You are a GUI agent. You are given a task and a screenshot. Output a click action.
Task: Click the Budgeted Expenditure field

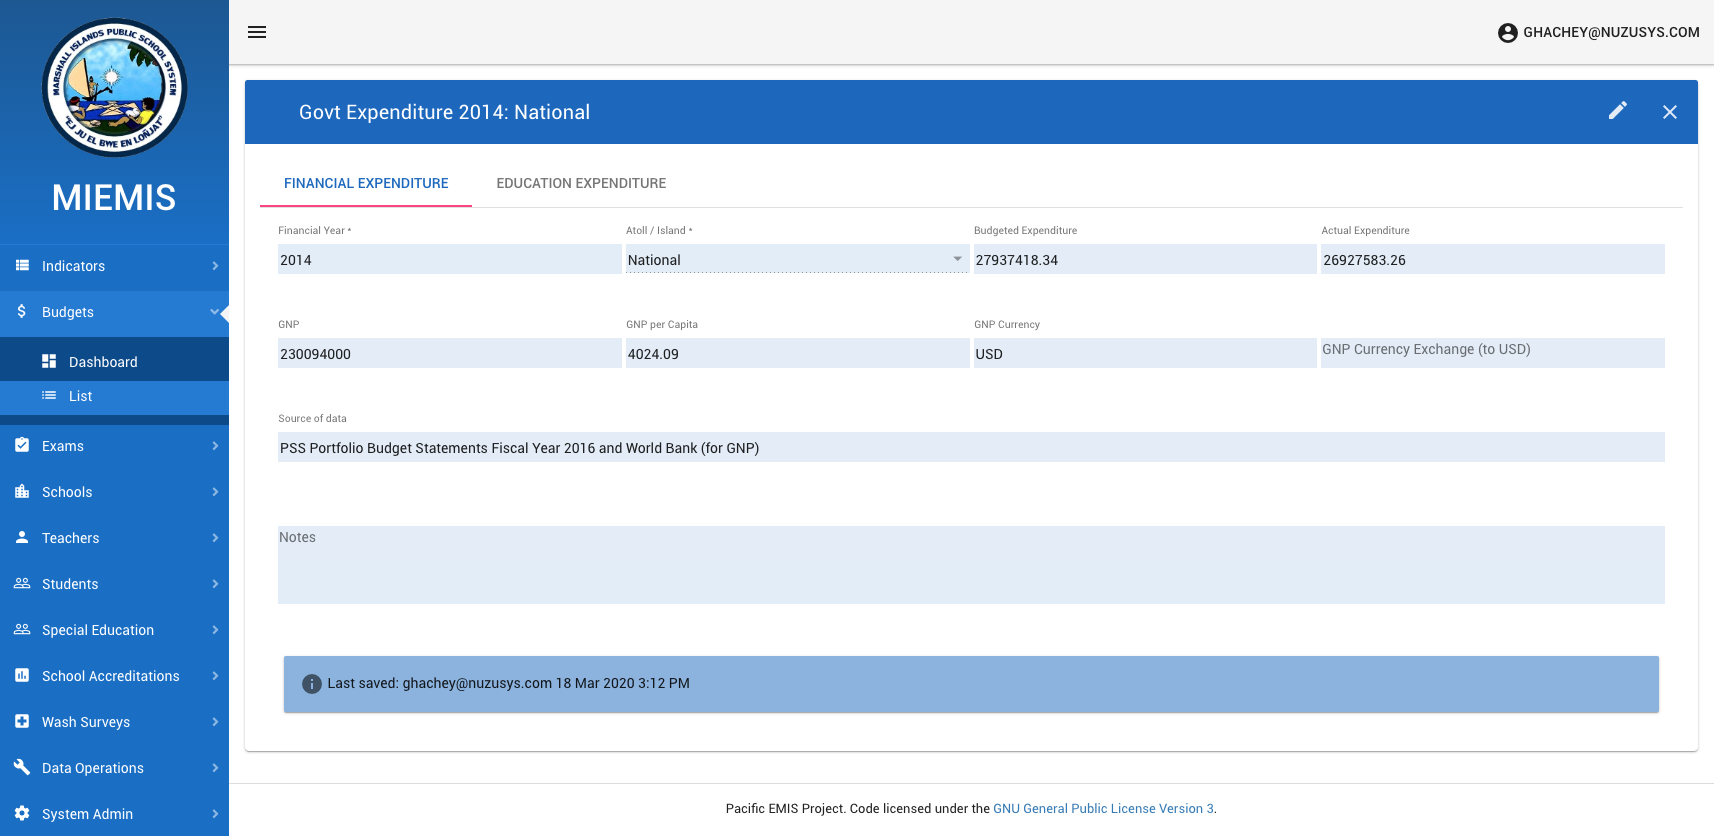(x=1144, y=260)
